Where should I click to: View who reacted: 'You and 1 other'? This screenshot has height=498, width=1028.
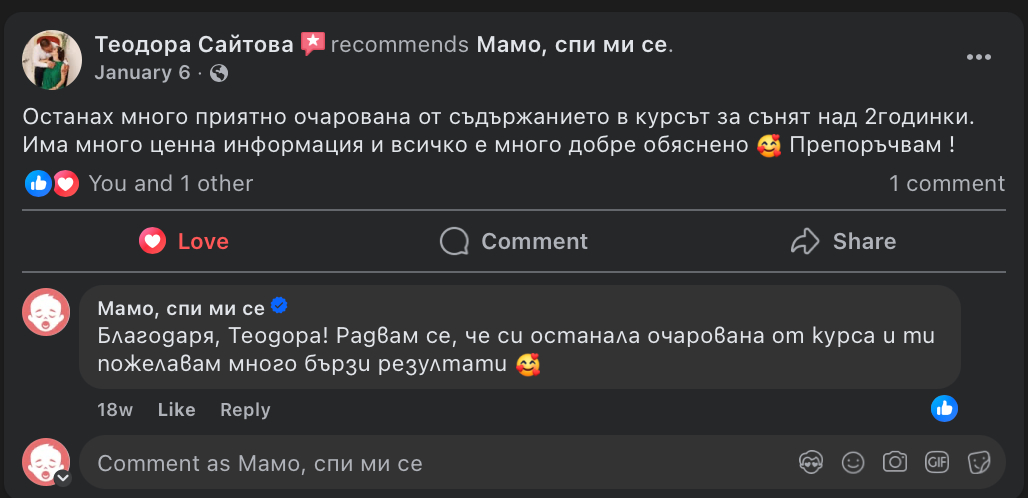[170, 183]
